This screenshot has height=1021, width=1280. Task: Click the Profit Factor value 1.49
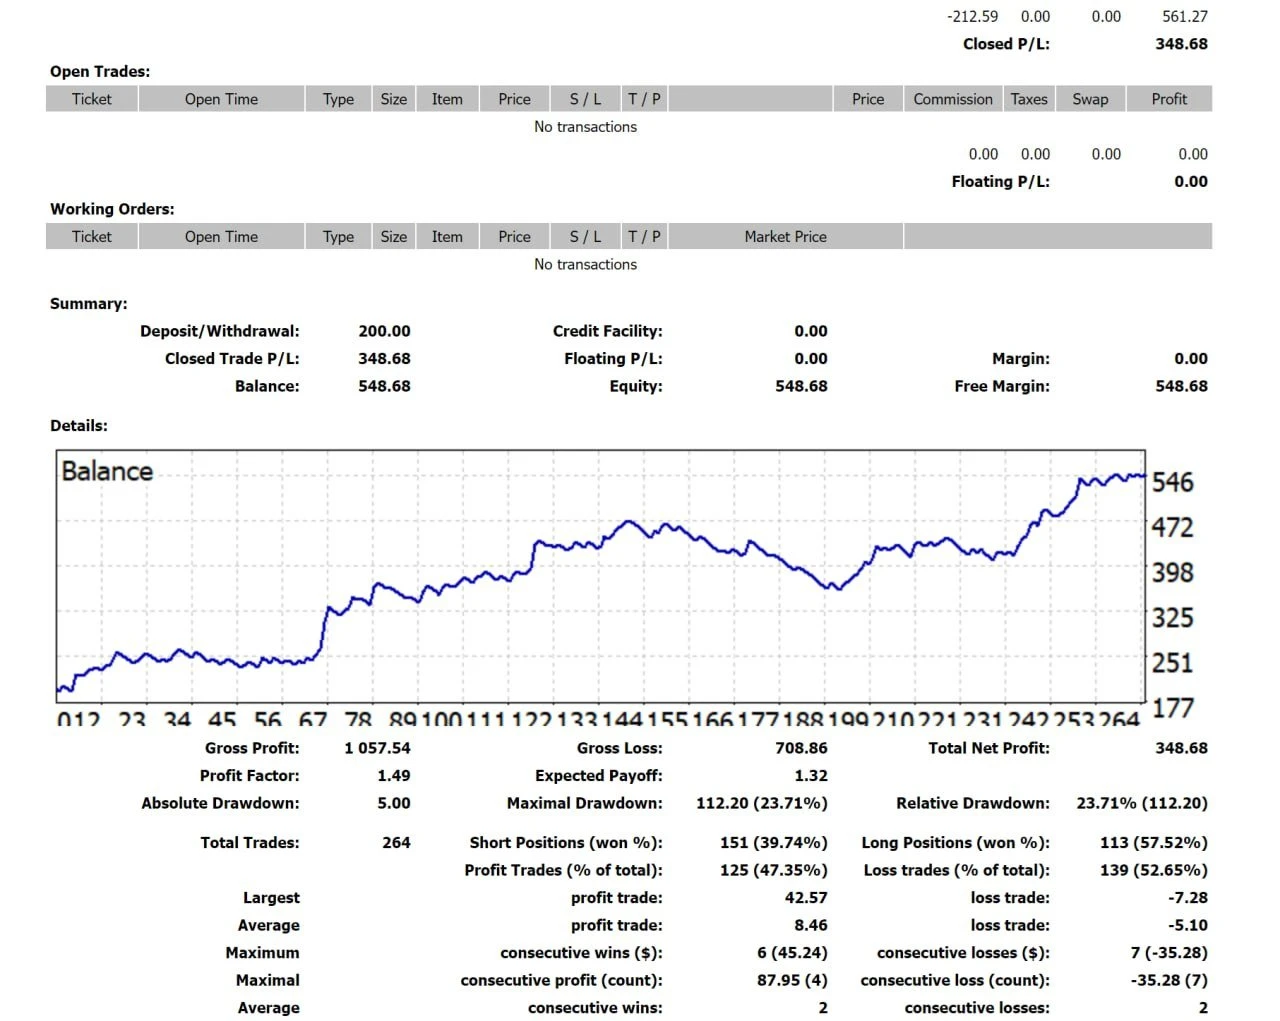393,776
